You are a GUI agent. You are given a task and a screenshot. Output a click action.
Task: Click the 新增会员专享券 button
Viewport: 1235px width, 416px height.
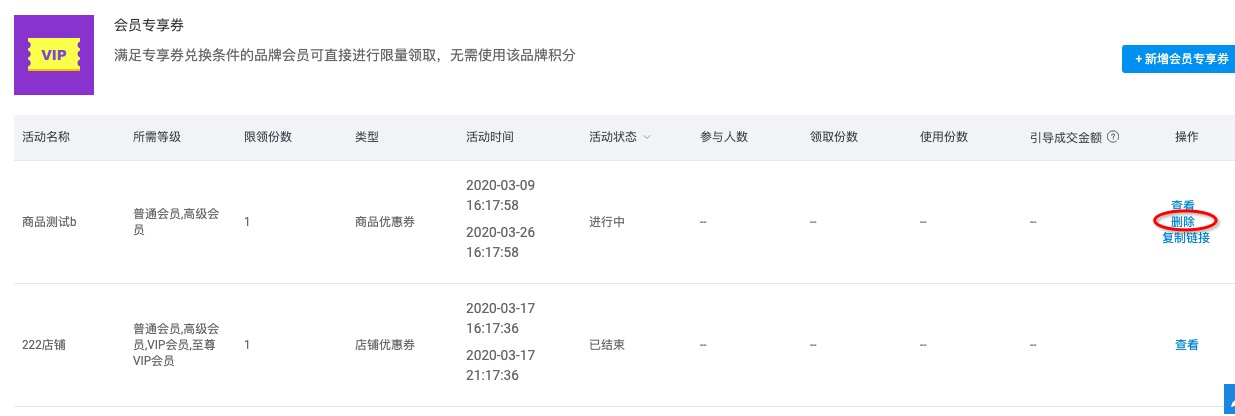tap(1180, 59)
